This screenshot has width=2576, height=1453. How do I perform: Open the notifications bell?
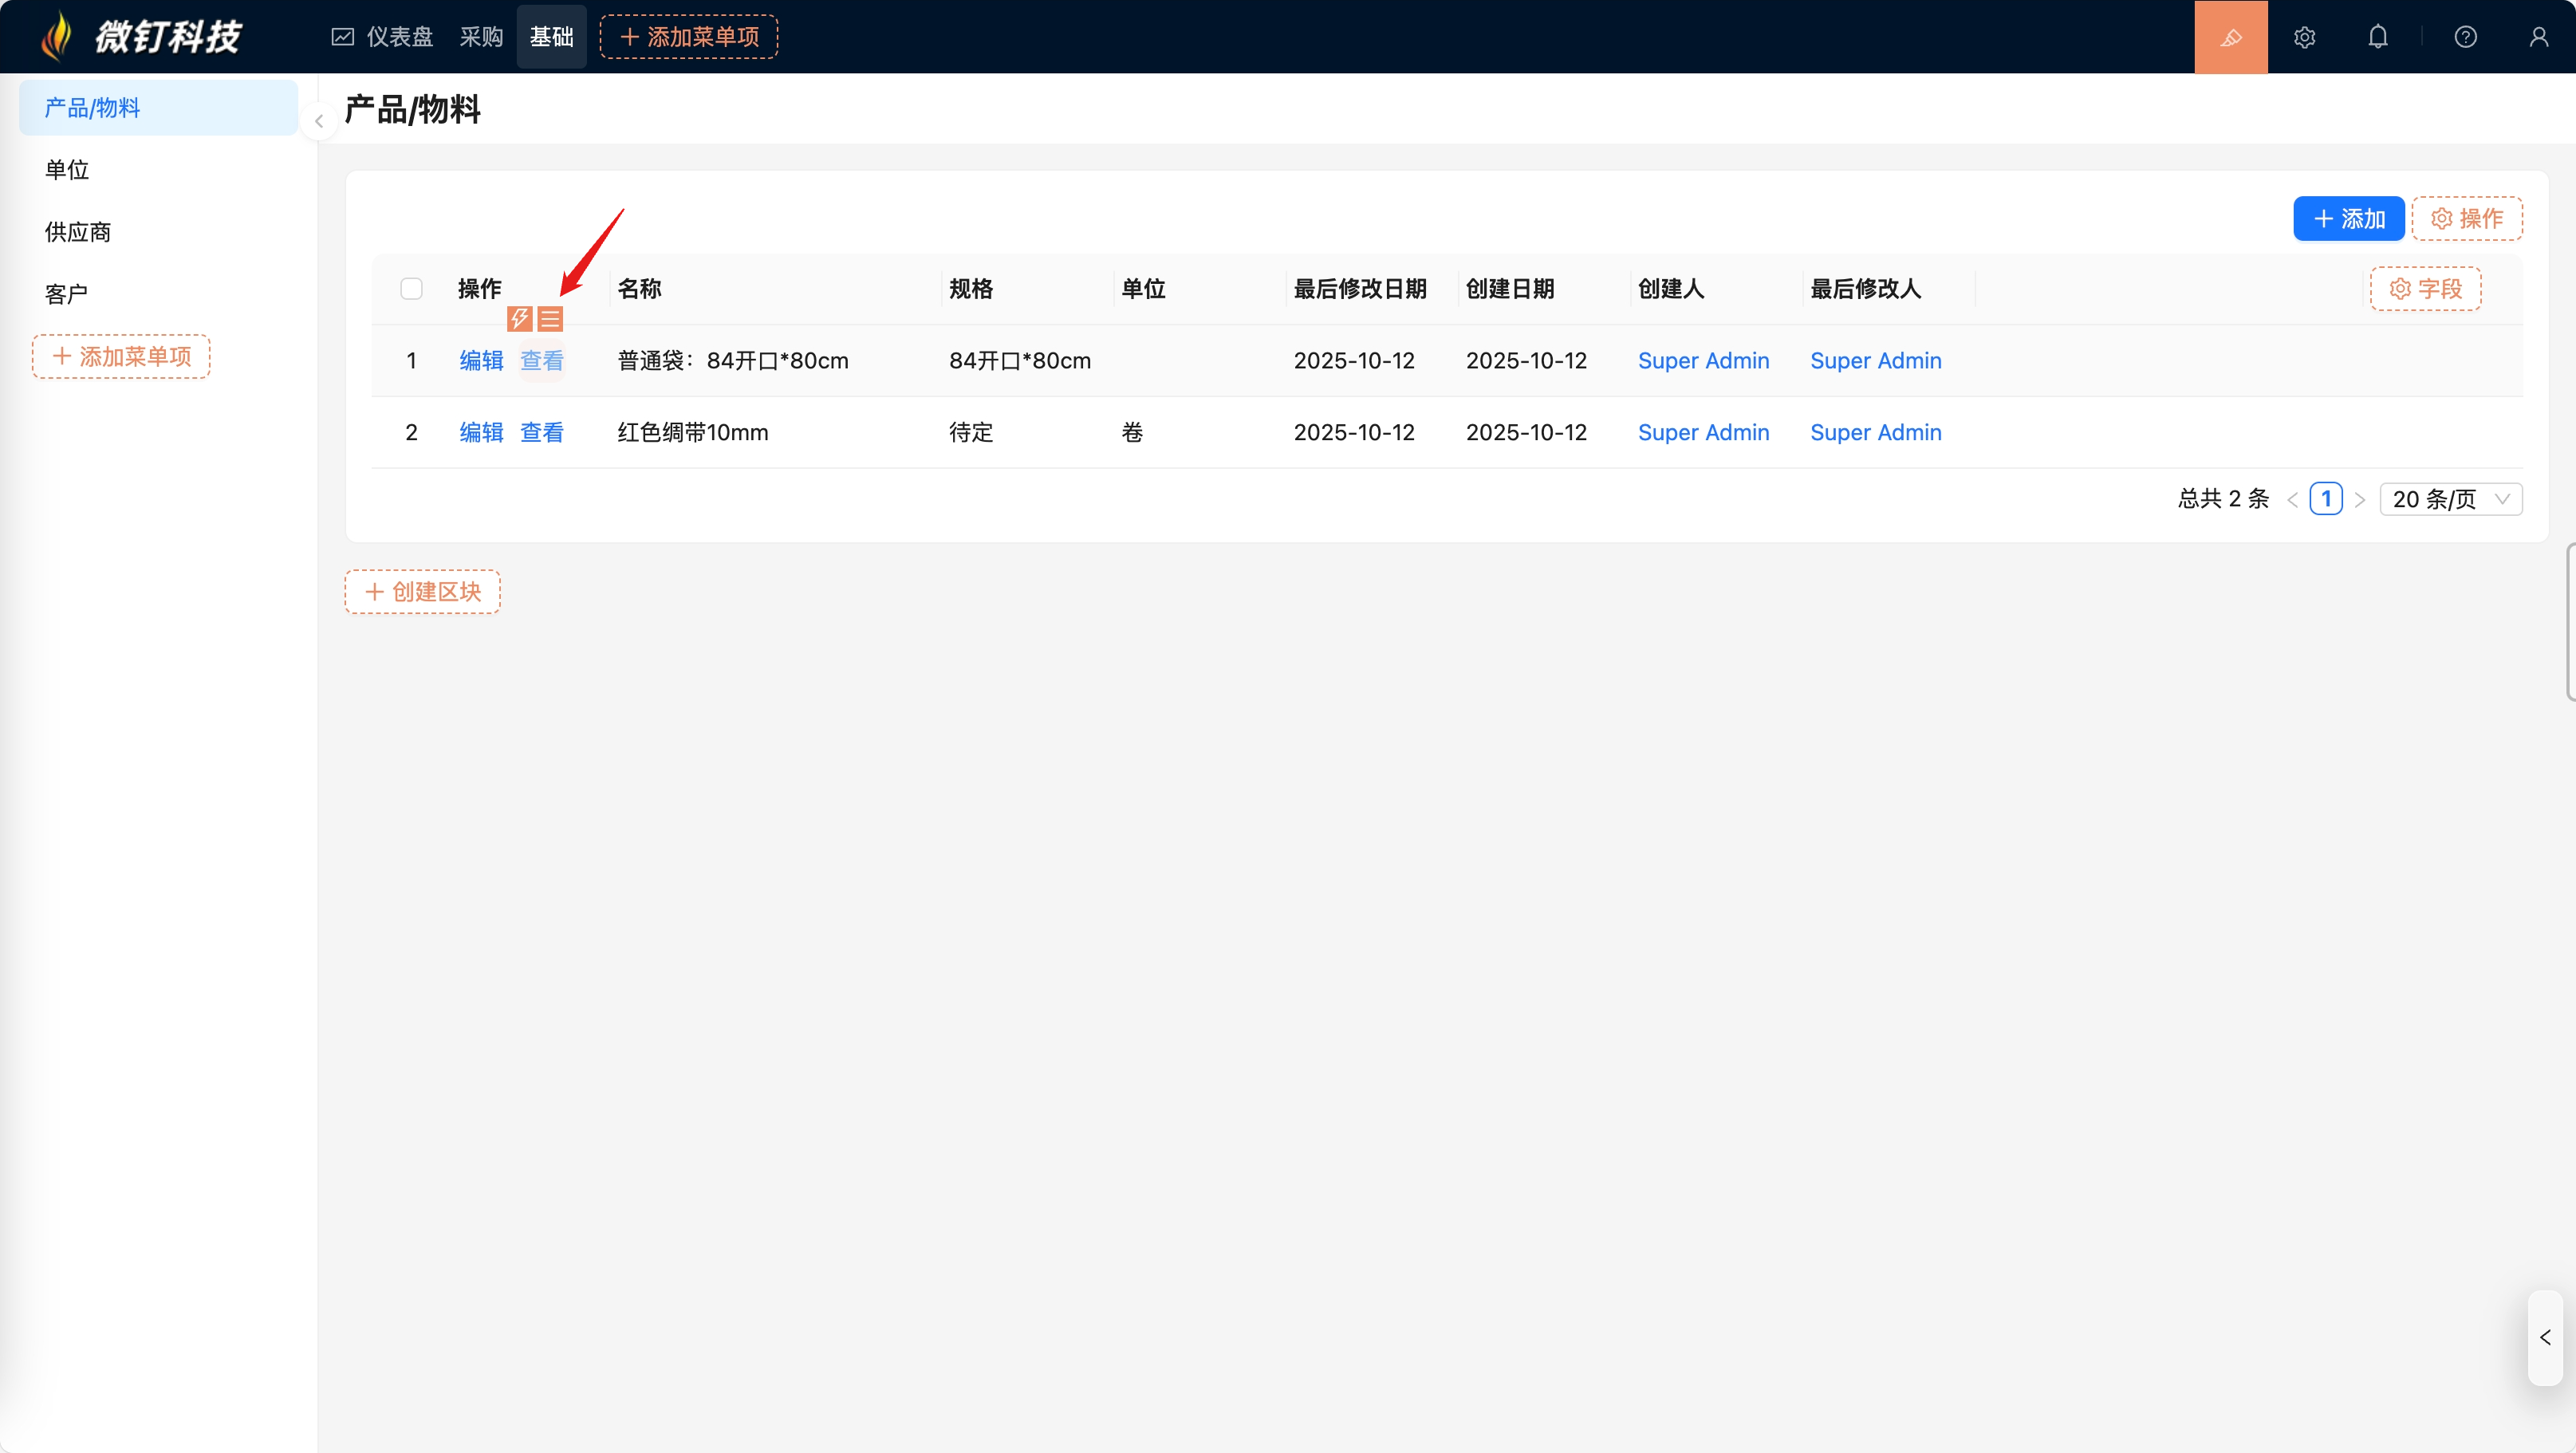pos(2377,37)
